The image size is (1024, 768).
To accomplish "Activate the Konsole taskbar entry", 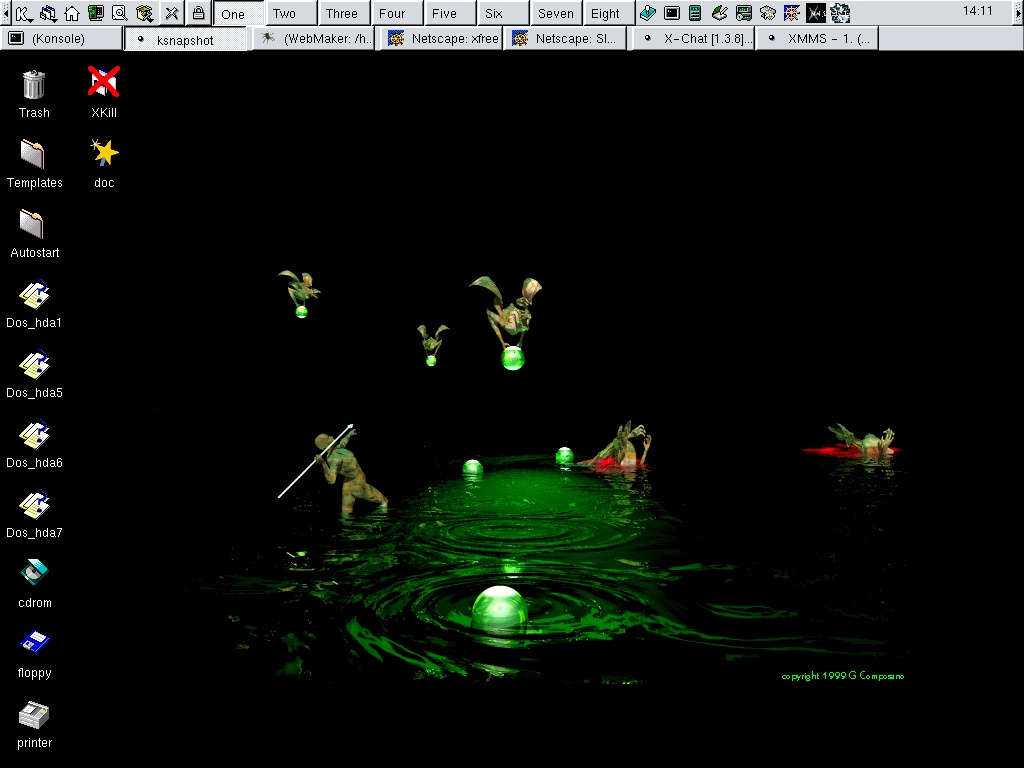I will tap(61, 39).
